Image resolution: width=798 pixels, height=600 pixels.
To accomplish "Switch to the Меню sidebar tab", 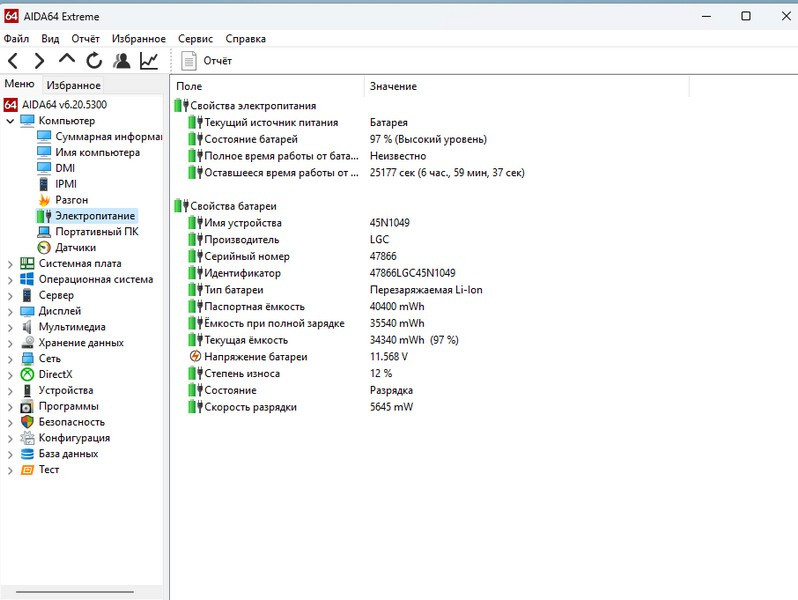I will coord(19,84).
